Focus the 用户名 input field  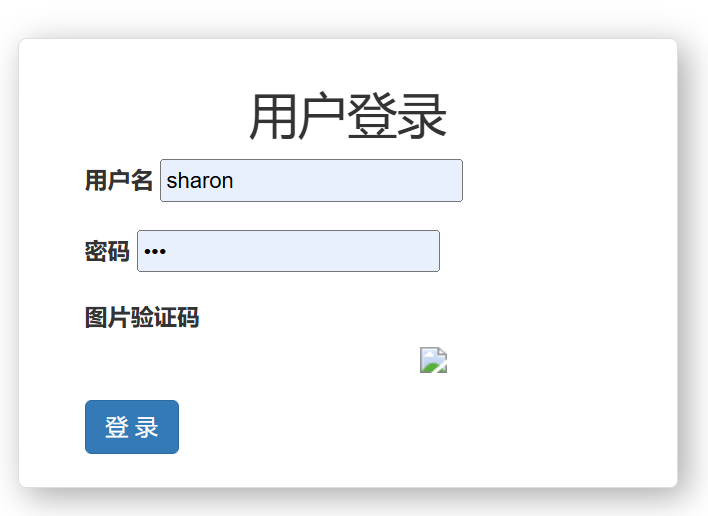pyautogui.click(x=311, y=181)
